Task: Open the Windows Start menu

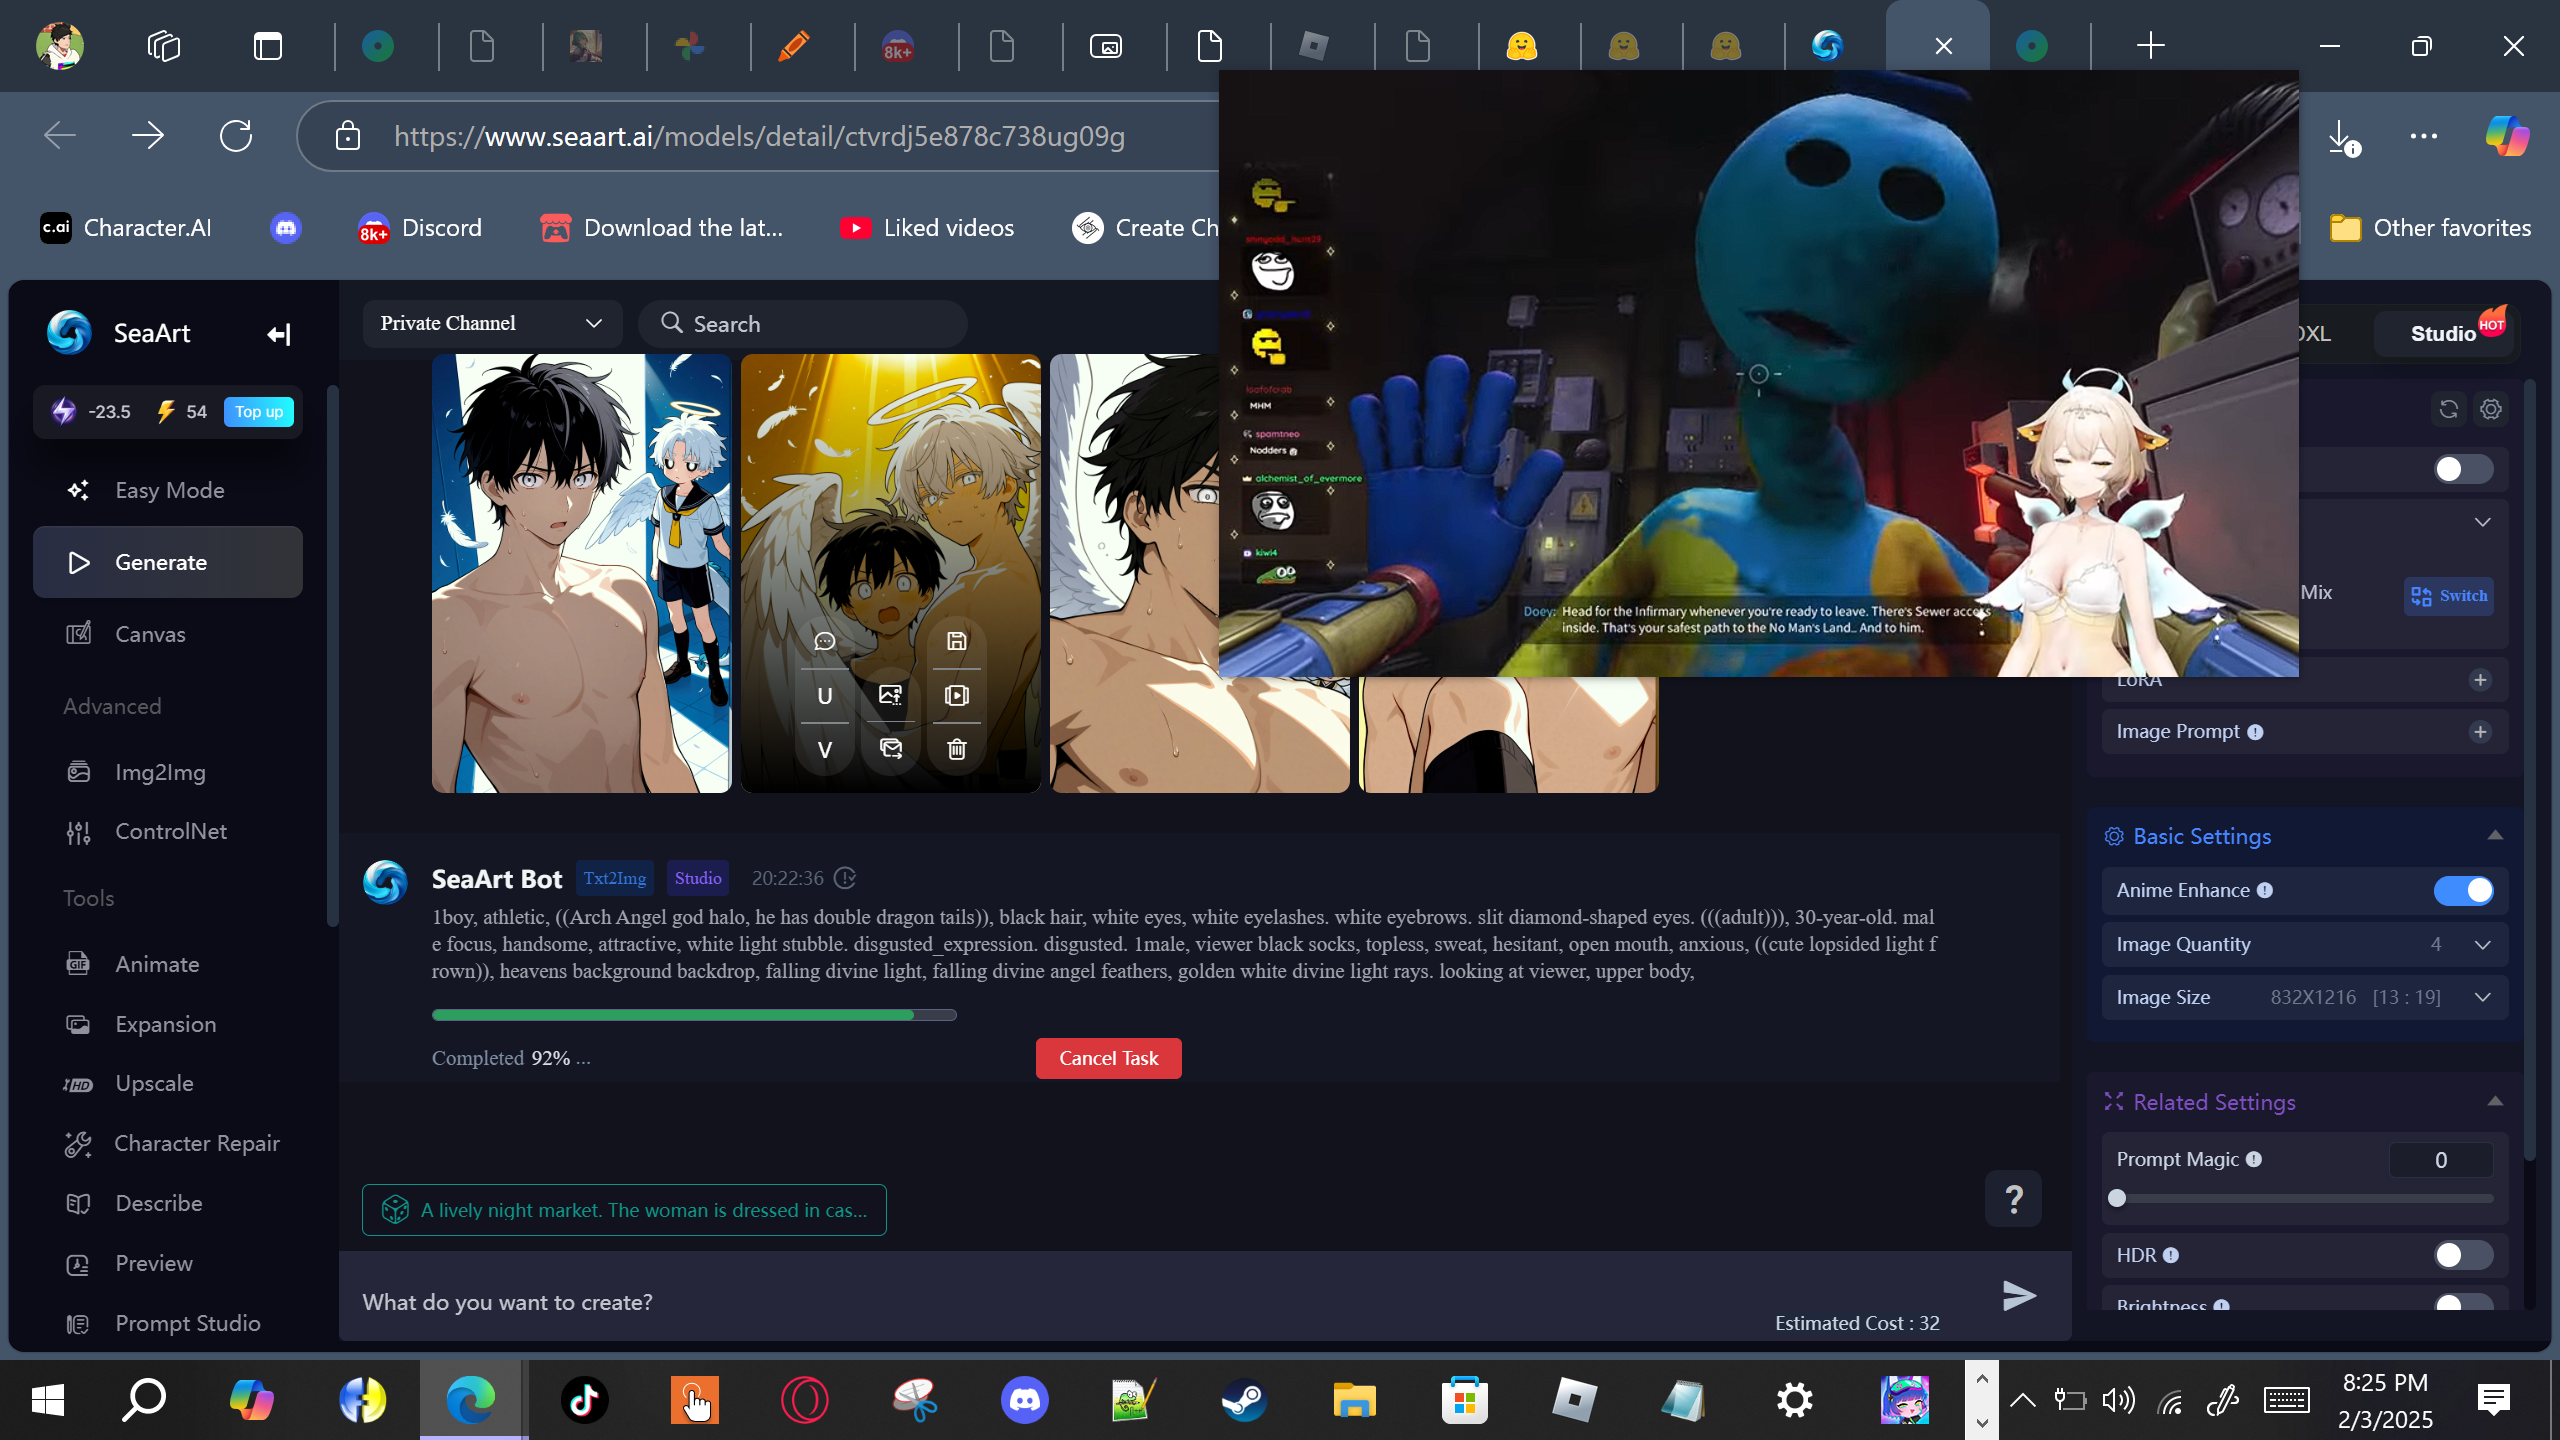Action: tap(48, 1400)
